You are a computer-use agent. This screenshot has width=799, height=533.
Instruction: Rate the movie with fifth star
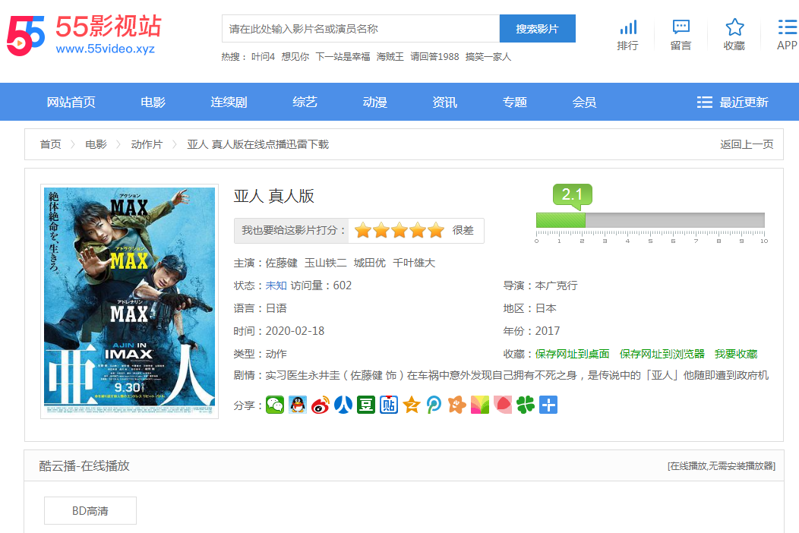point(436,230)
